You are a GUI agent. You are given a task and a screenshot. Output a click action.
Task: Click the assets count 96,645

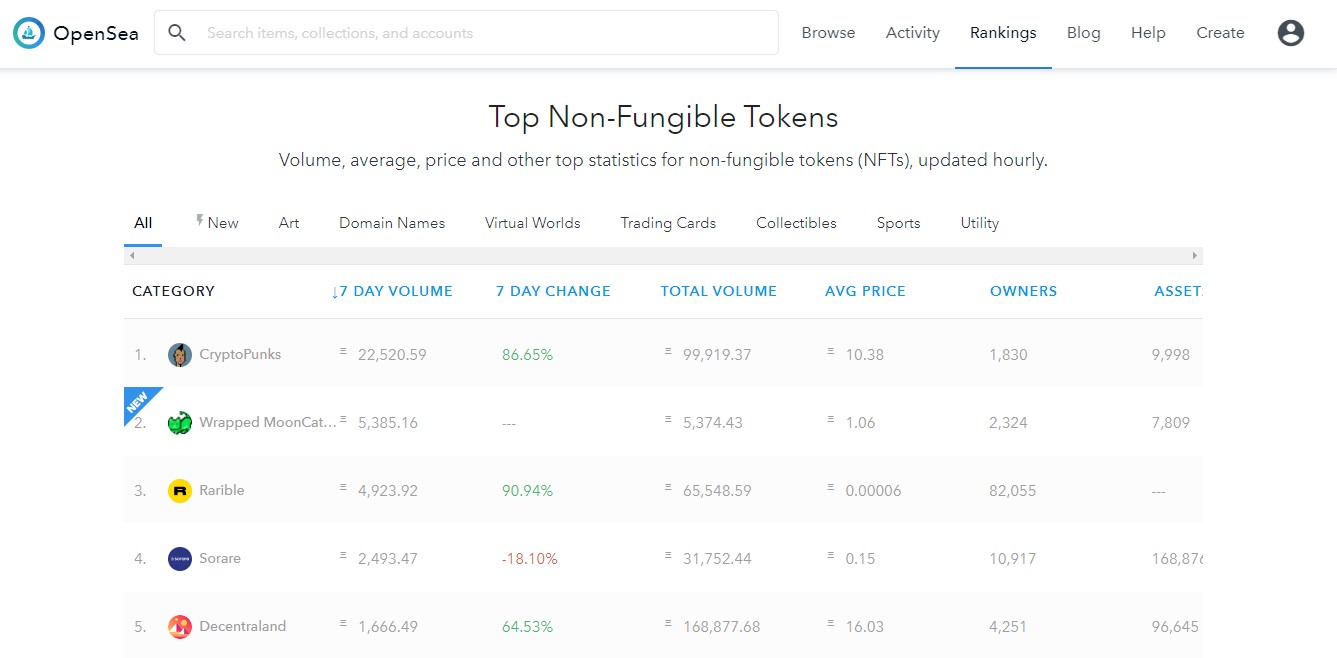(1175, 627)
